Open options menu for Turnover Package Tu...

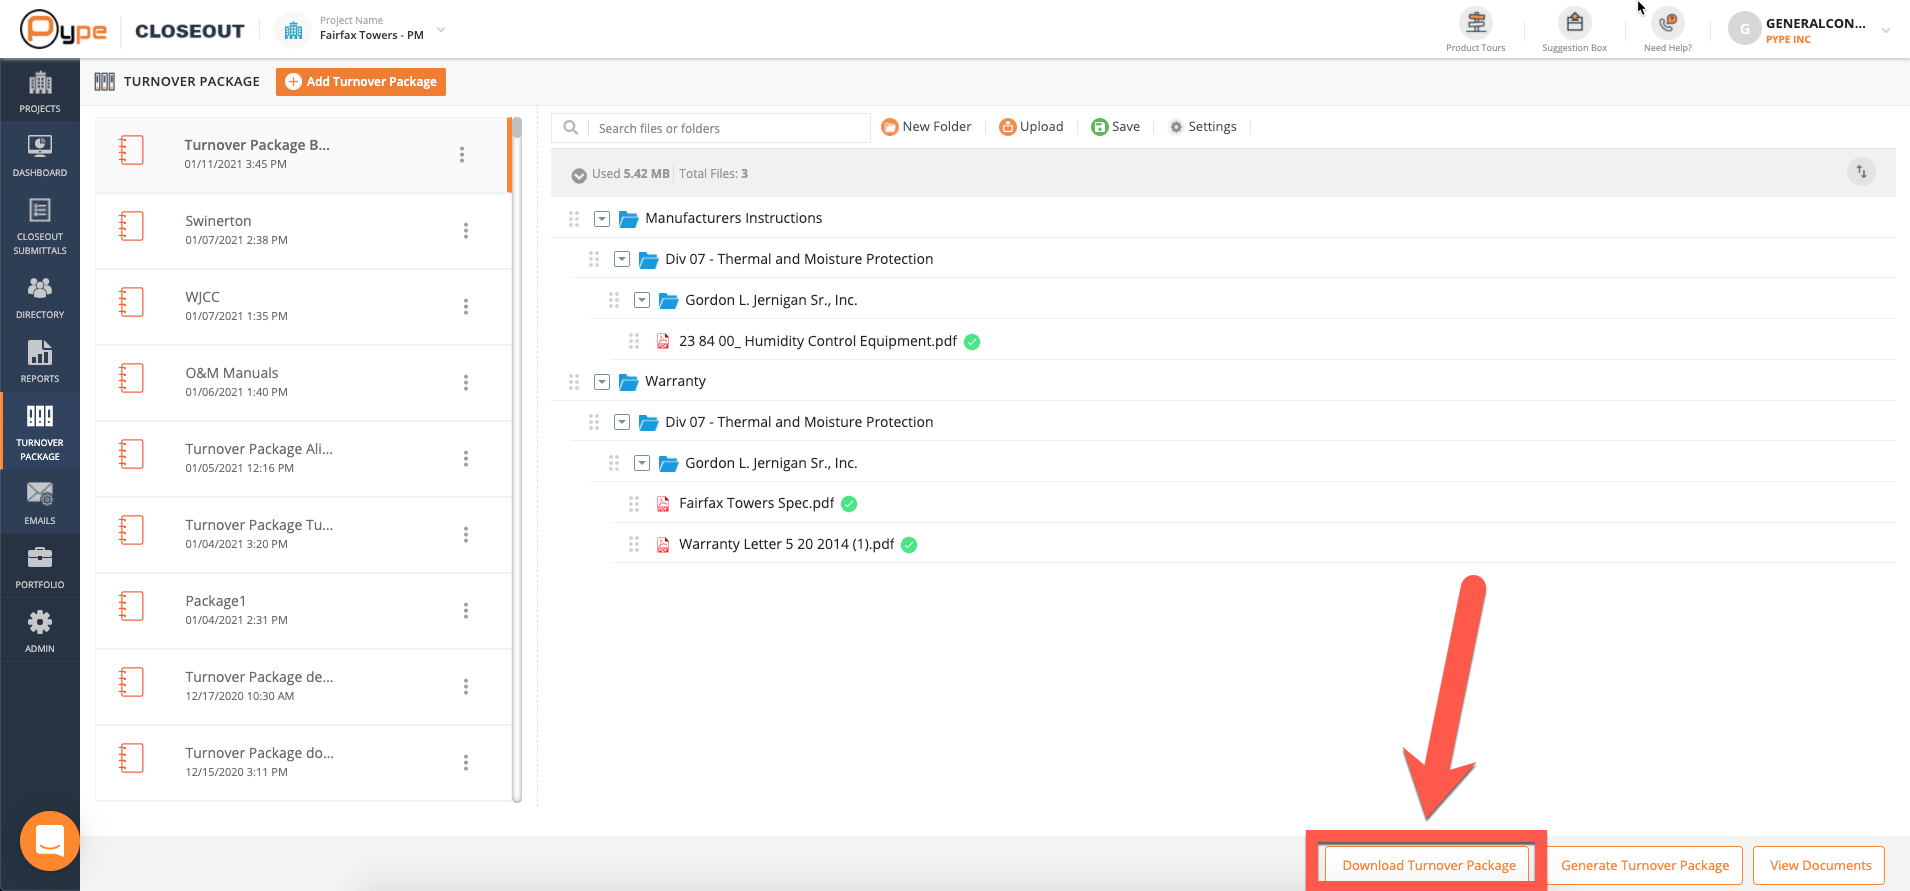click(x=465, y=535)
